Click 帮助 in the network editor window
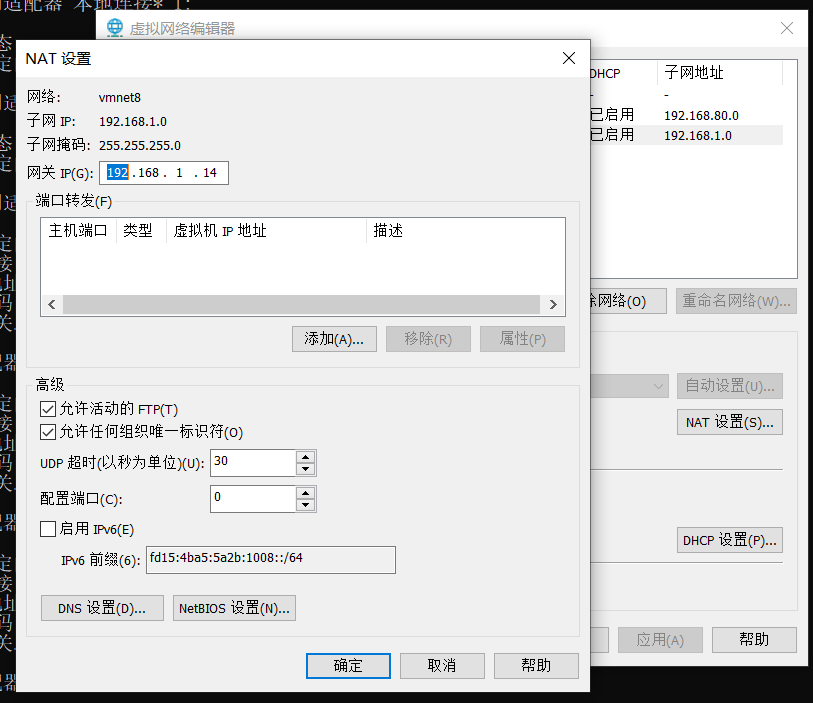813x703 pixels. click(x=754, y=640)
